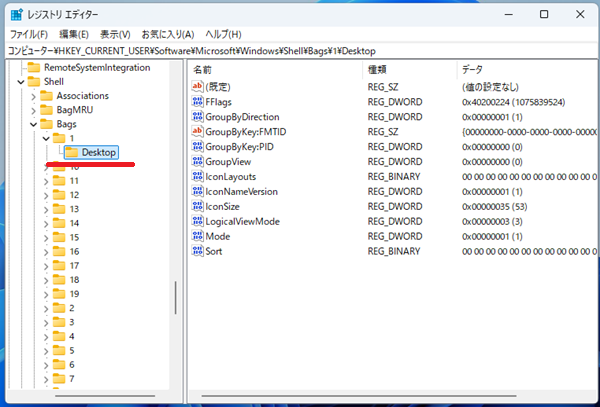Screen dimensions: 600x407
Task: Click REG_BINARY type in the Sort row
Action: point(394,251)
